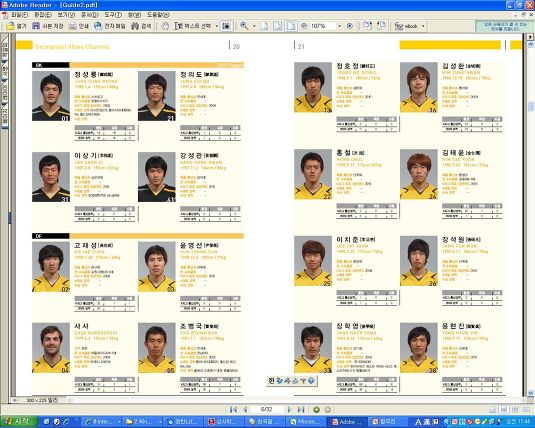Open the 편집 (Edit) menu

pyautogui.click(x=43, y=15)
